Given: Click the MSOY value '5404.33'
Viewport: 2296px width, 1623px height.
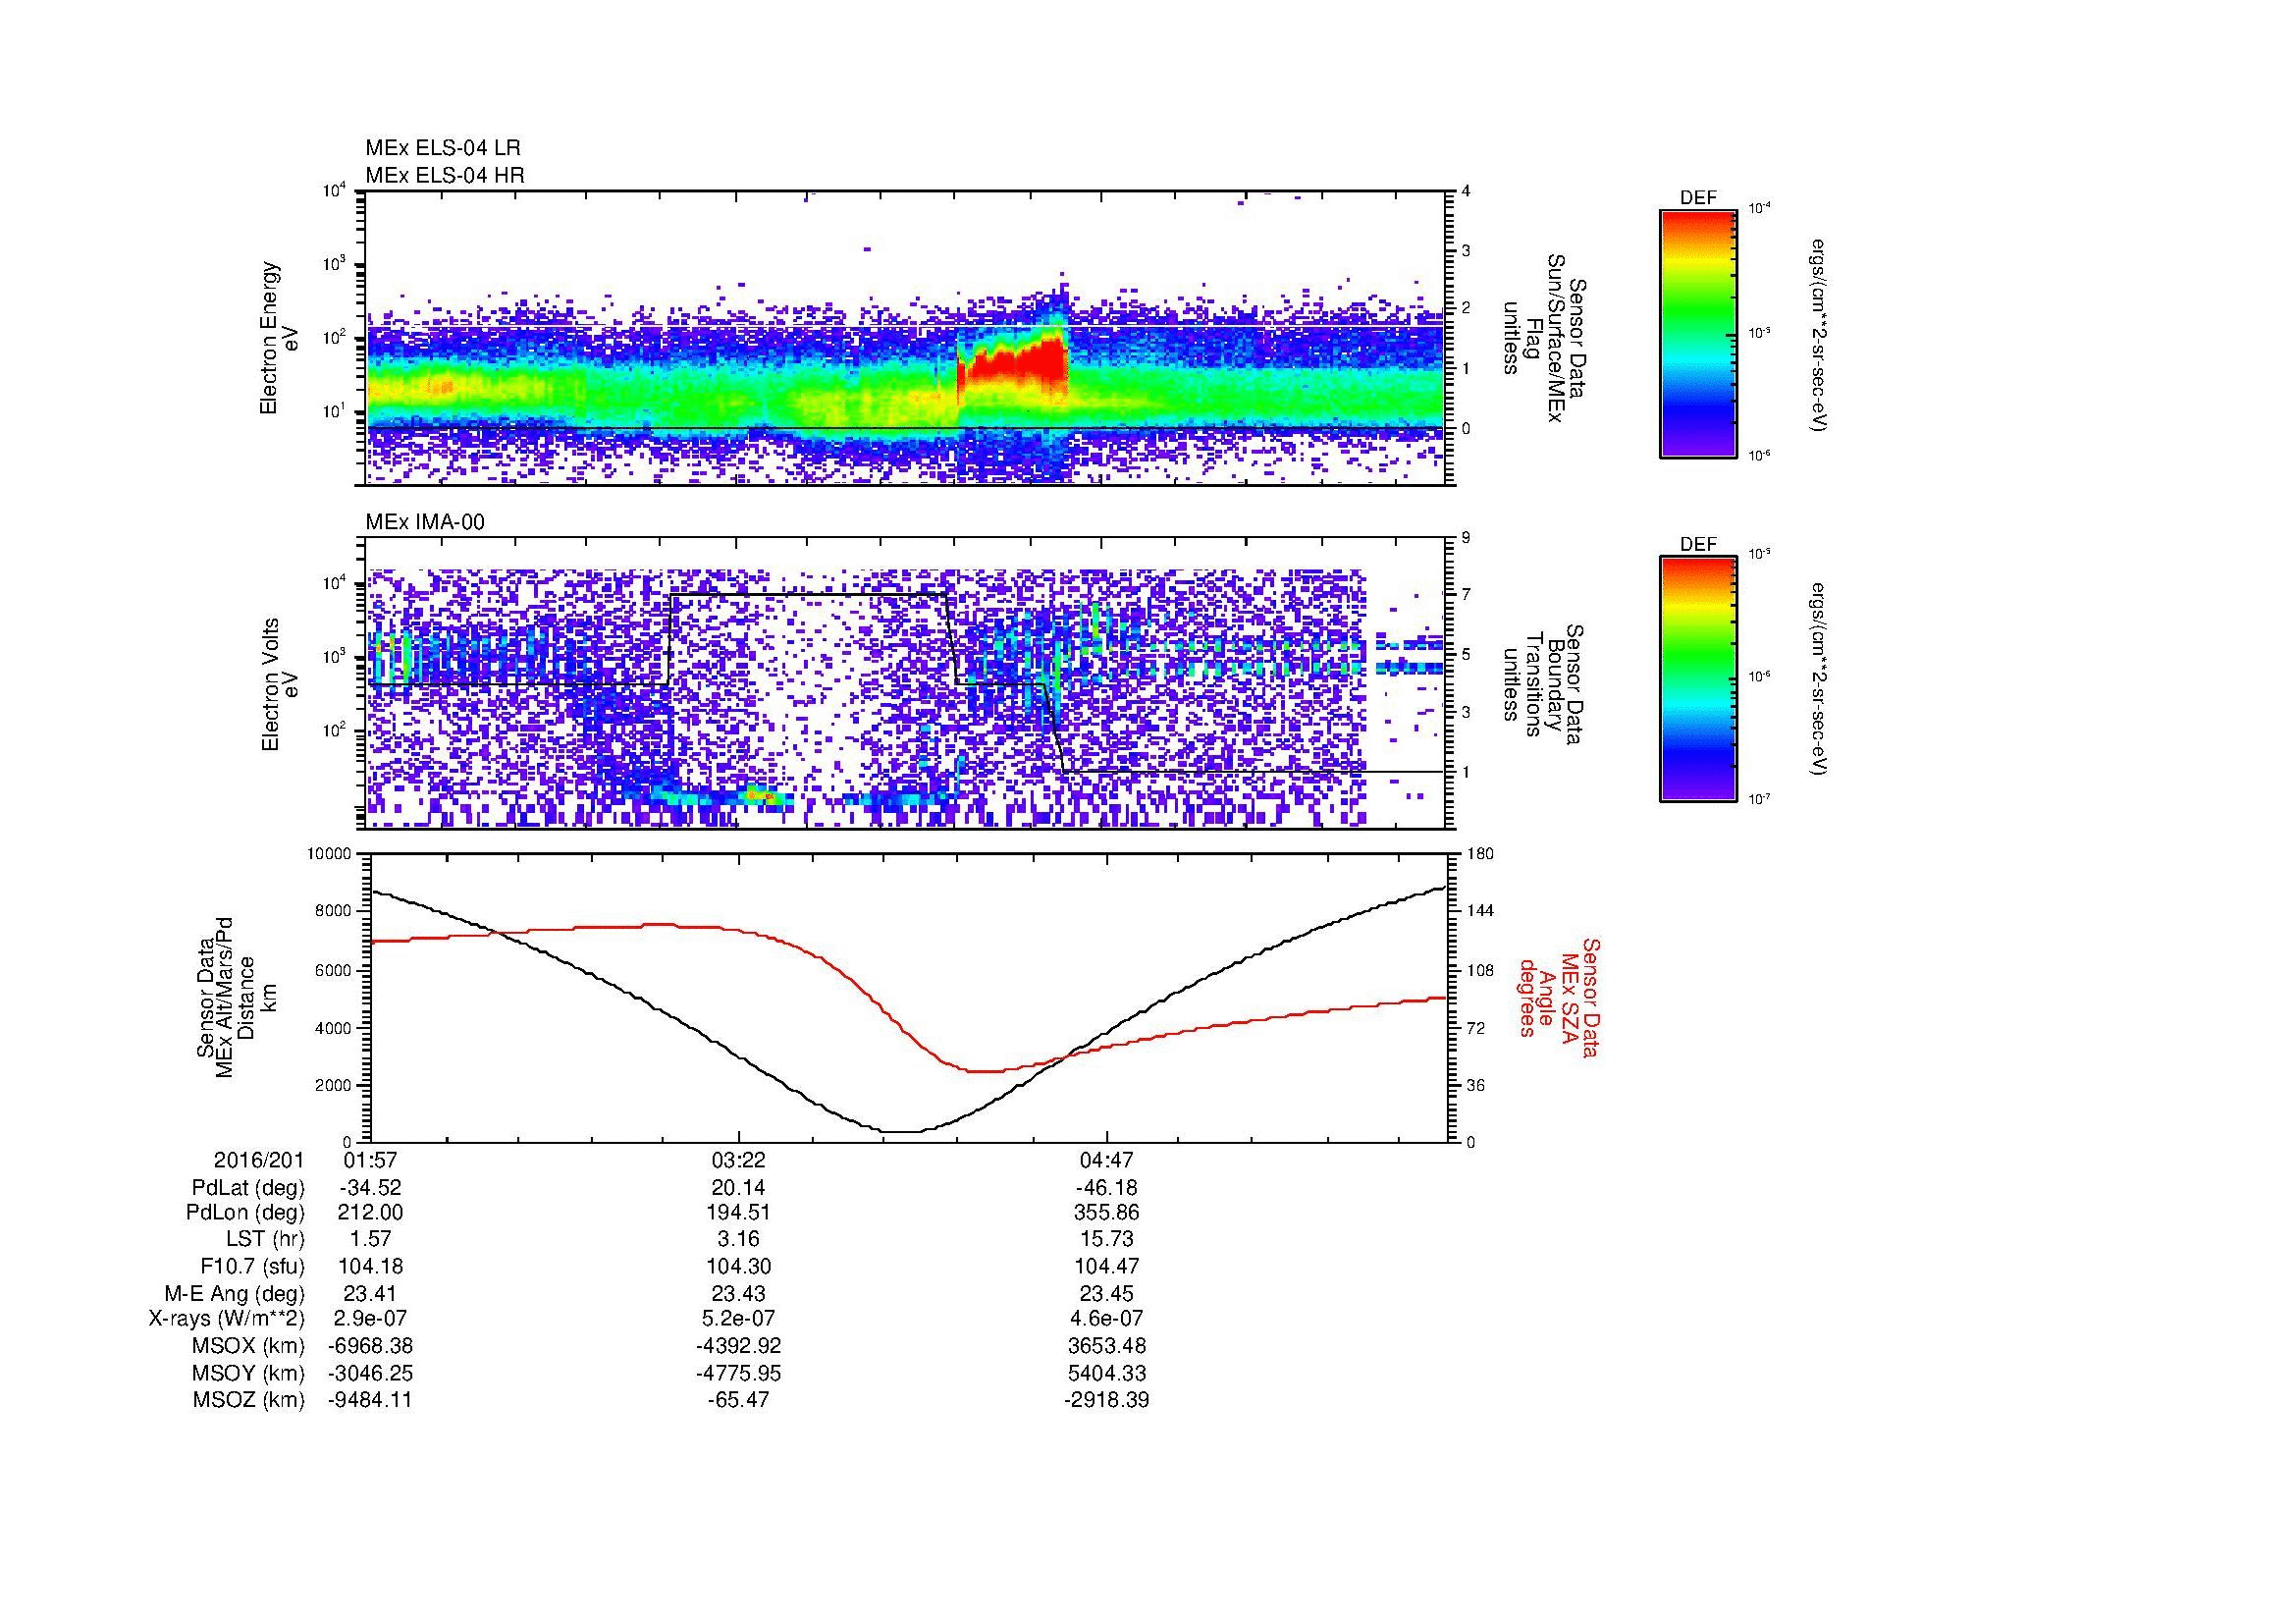Looking at the screenshot, I should (x=1106, y=1373).
